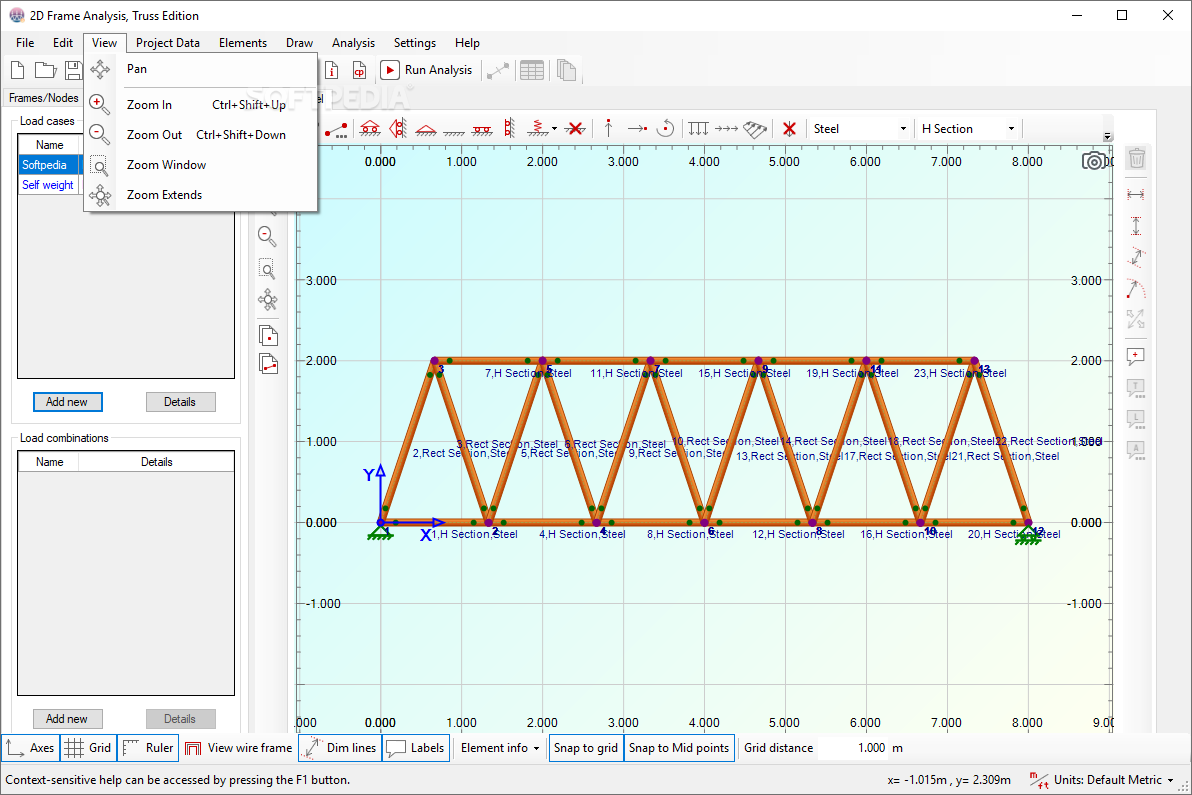Click the trash delete icon
The image size is (1192, 795).
(1137, 159)
